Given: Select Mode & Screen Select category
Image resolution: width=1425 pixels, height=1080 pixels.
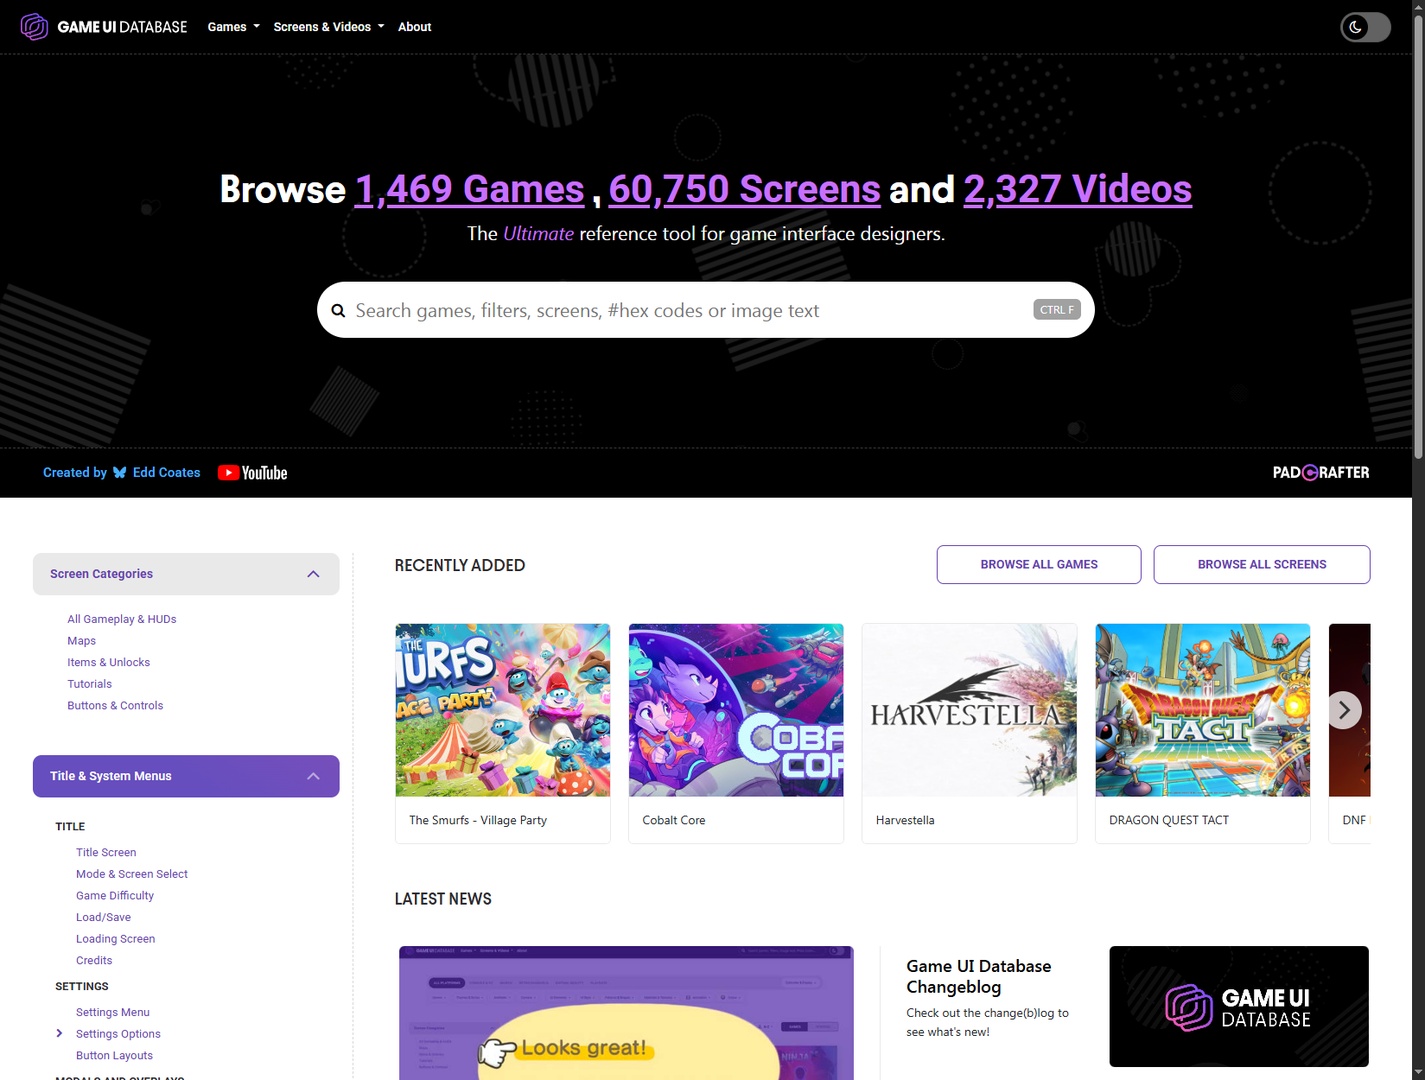Looking at the screenshot, I should [x=132, y=874].
